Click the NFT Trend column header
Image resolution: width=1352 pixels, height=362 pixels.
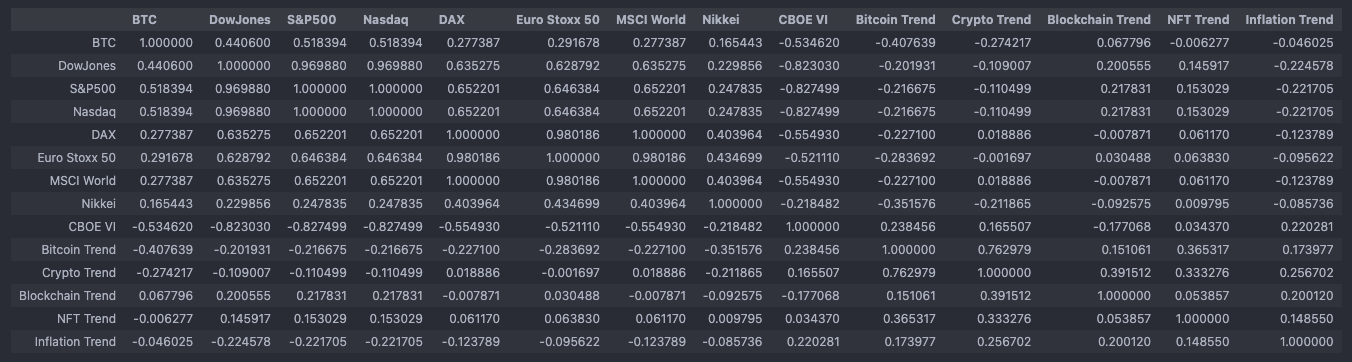(x=1198, y=20)
